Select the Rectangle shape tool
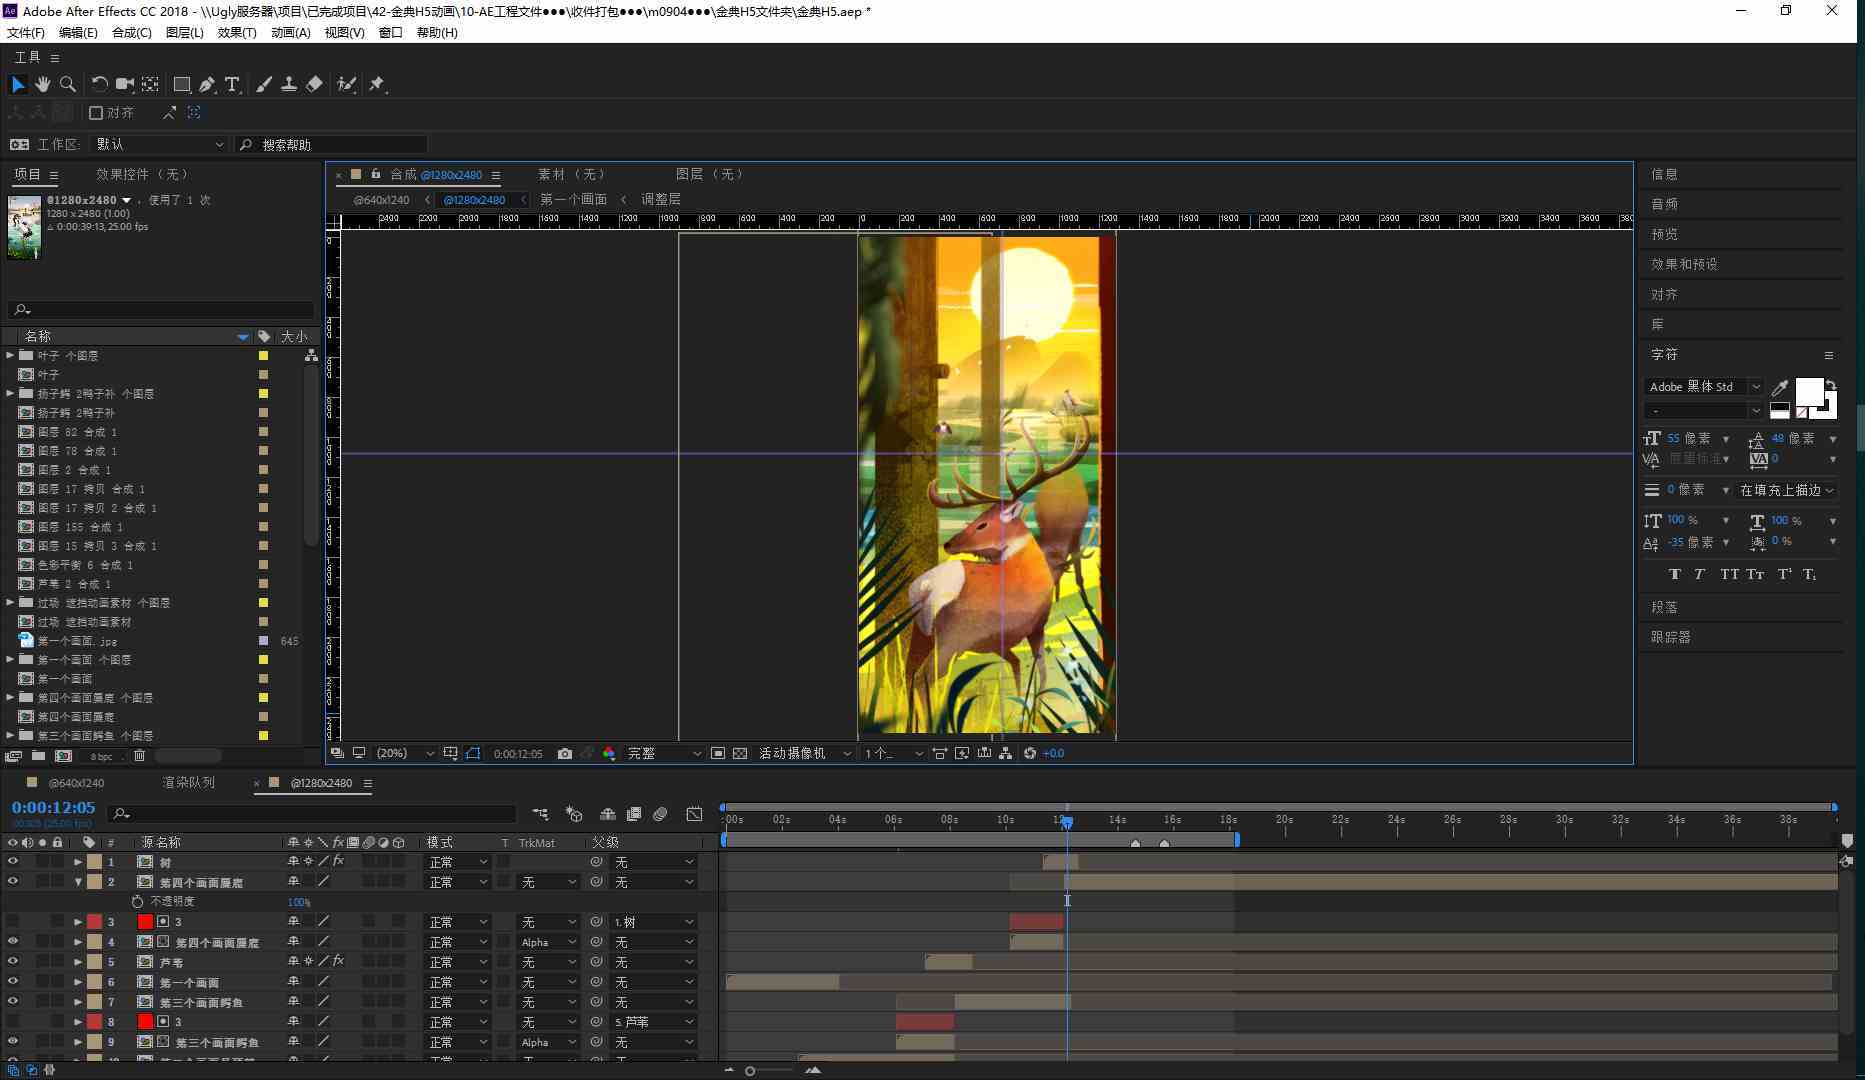The image size is (1865, 1080). point(181,85)
